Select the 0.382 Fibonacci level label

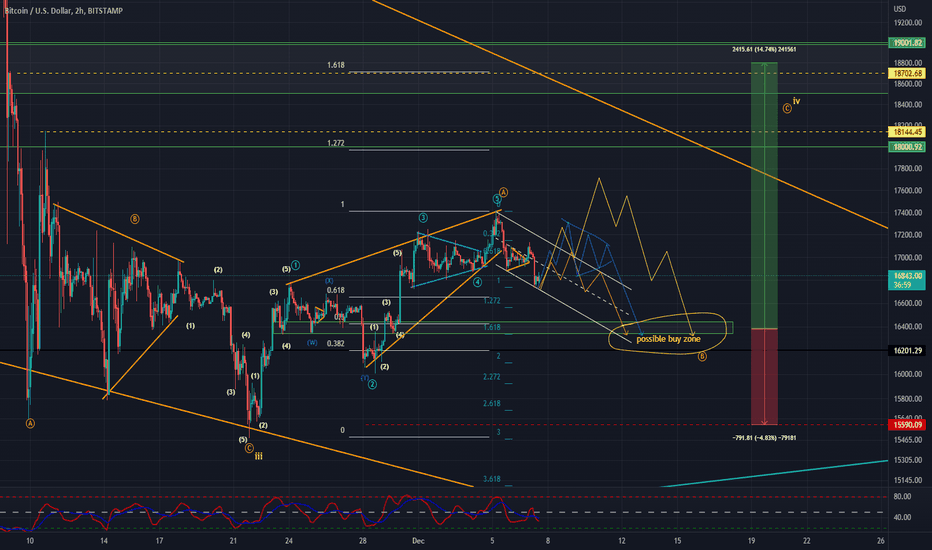(x=335, y=343)
